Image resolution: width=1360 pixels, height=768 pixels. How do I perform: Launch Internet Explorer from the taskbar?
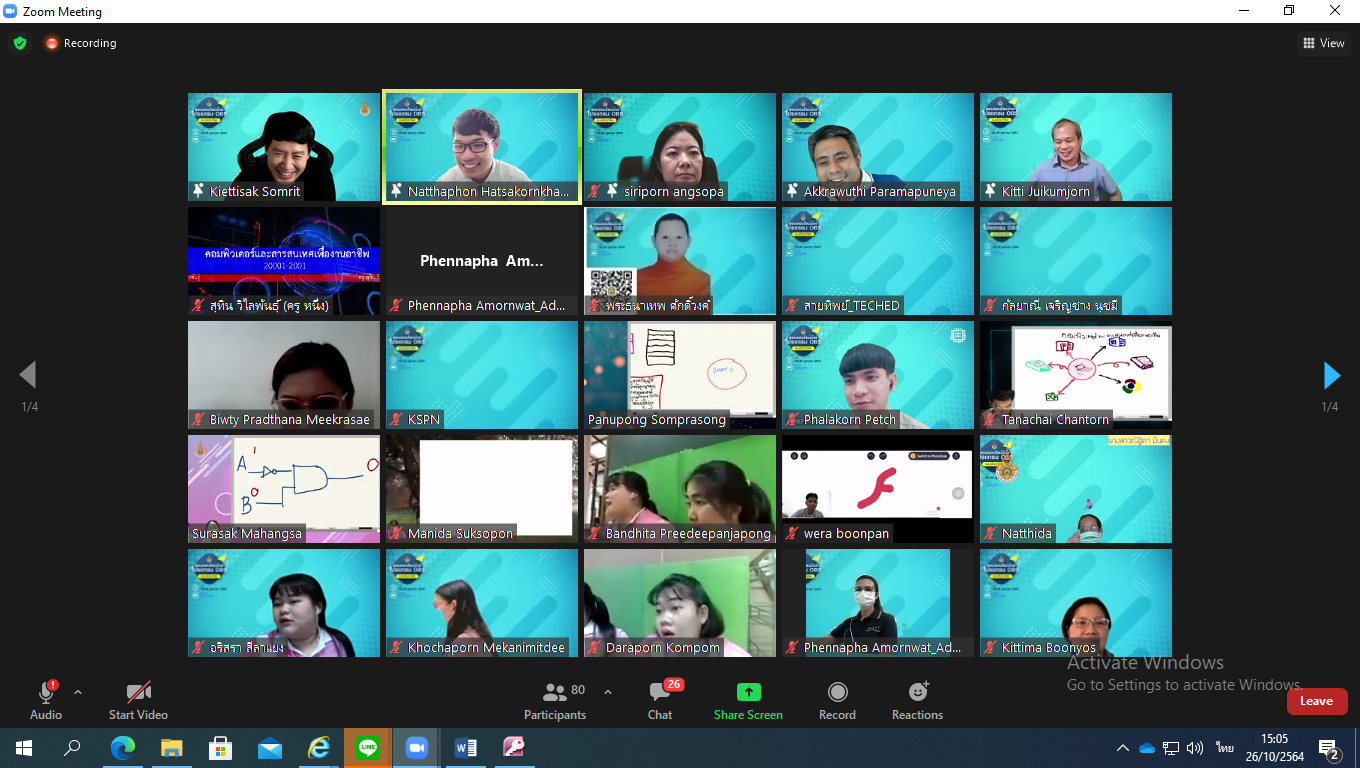pos(318,748)
